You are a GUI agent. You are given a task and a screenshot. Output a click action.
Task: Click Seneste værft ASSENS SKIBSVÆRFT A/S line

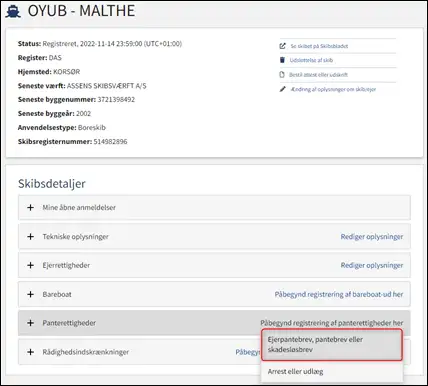82,86
